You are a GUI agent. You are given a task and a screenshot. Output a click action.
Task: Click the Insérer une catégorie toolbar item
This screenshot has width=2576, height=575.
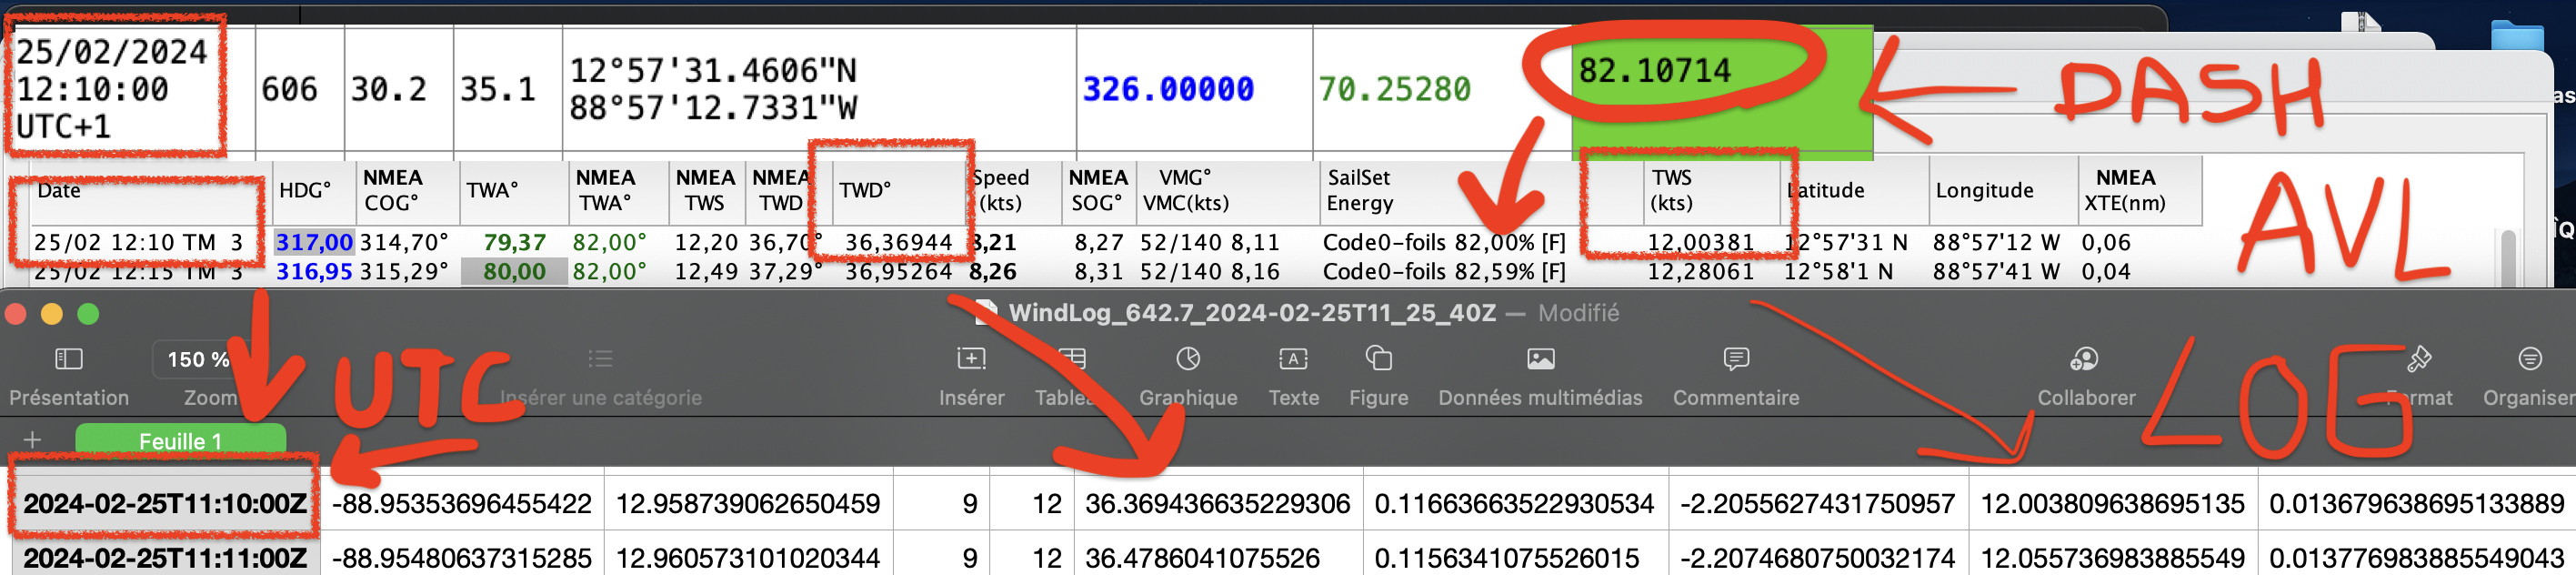pos(600,376)
